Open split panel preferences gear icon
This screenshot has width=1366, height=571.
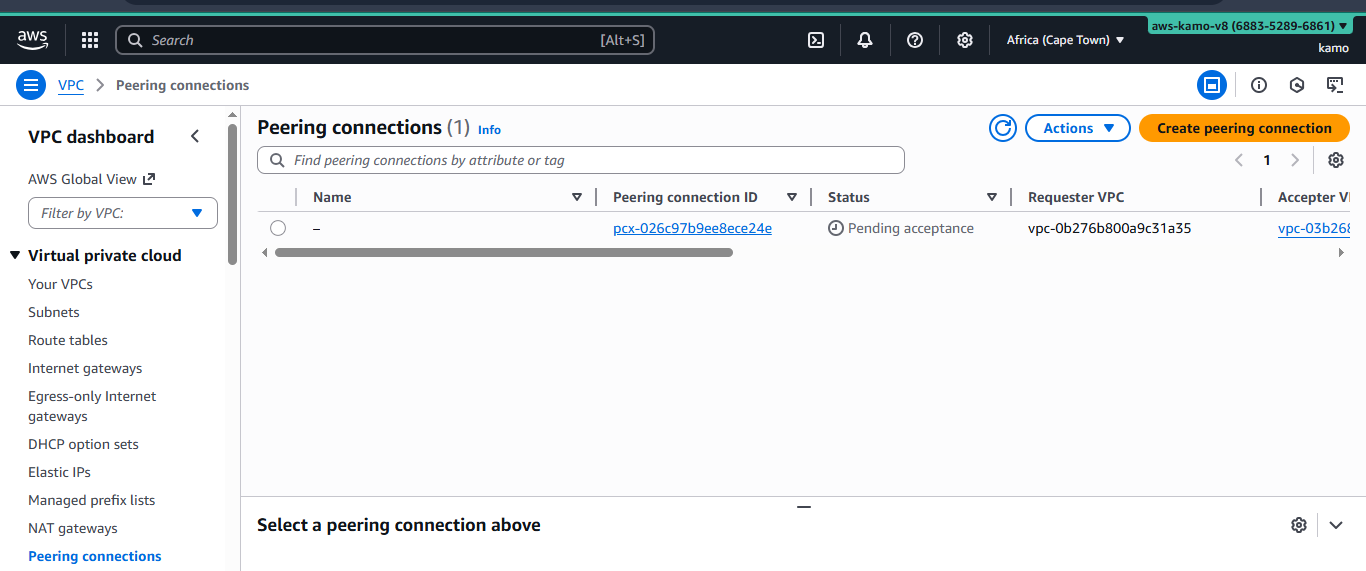(x=1299, y=525)
